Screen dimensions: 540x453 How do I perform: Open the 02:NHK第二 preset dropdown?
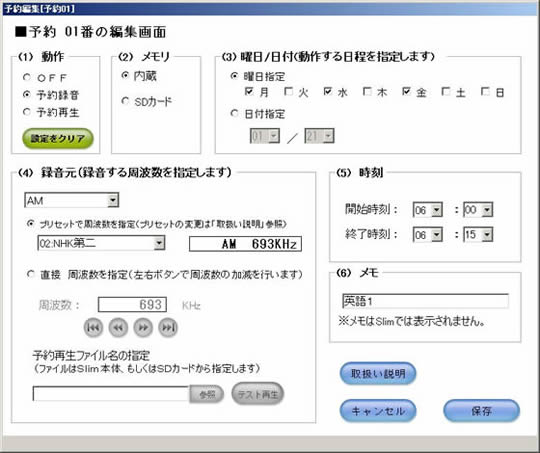pos(101,244)
